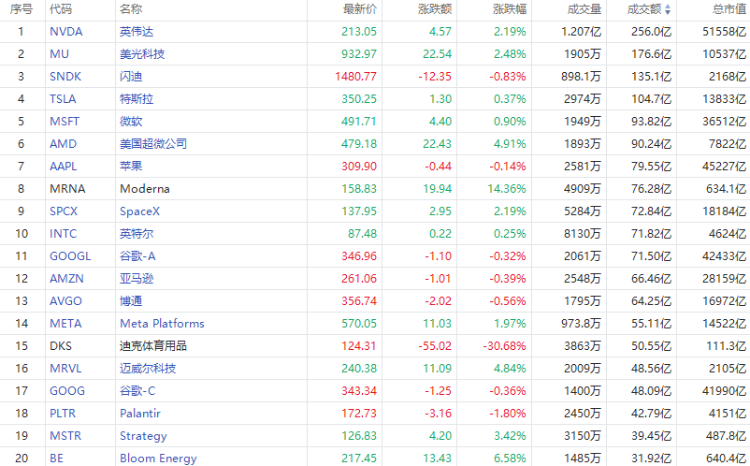Open the Bloom Energy name link
This screenshot has width=750, height=466.
tap(158, 459)
